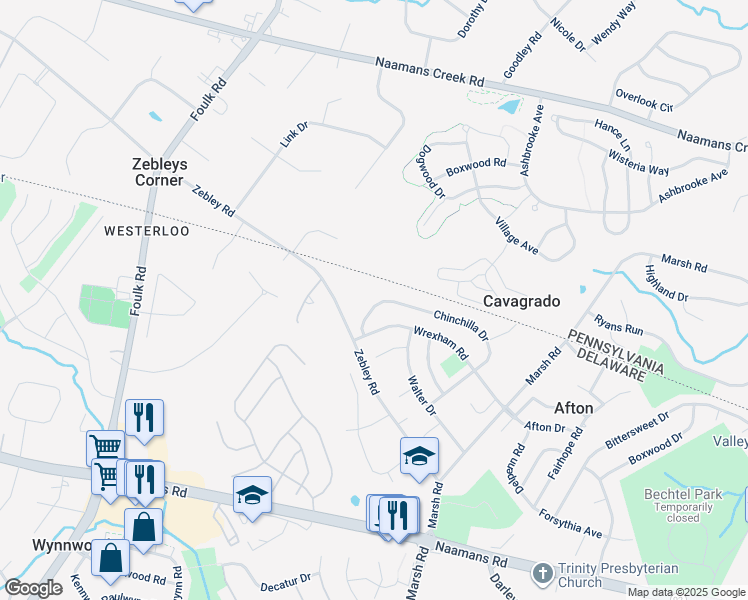Click the Bechtel Park label
The height and width of the screenshot is (600, 748).
pyautogui.click(x=683, y=494)
